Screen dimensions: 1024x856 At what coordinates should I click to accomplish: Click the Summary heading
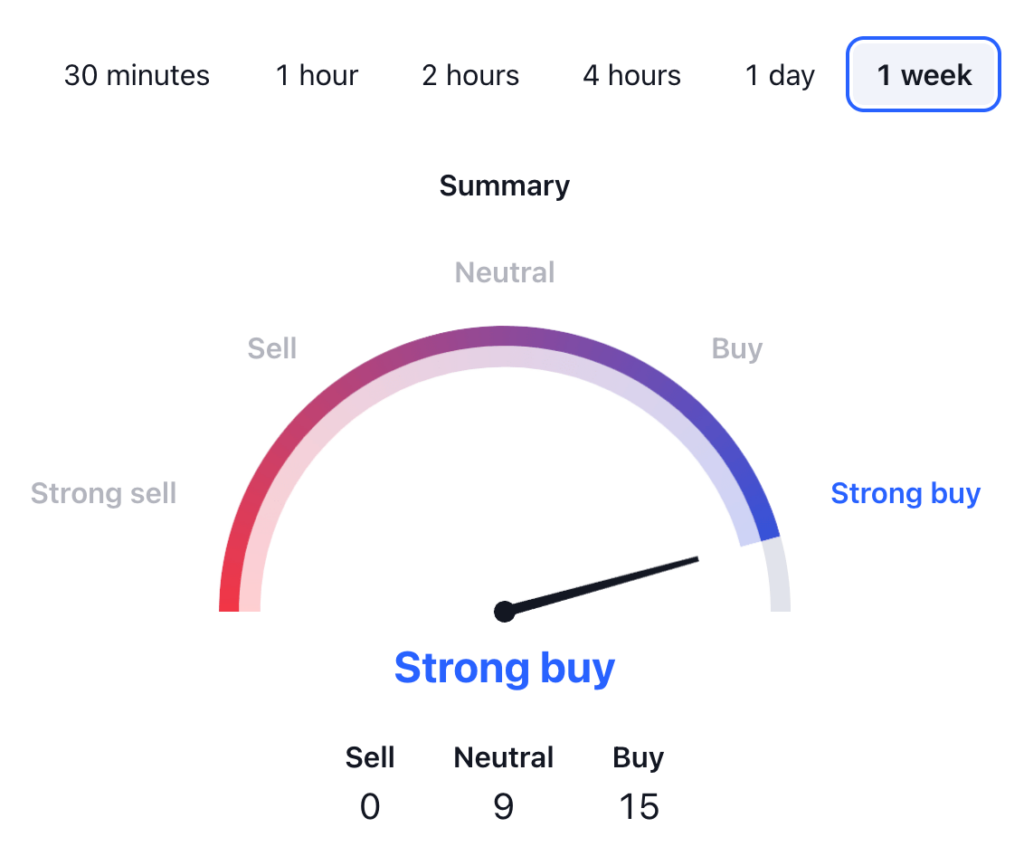tap(505, 186)
